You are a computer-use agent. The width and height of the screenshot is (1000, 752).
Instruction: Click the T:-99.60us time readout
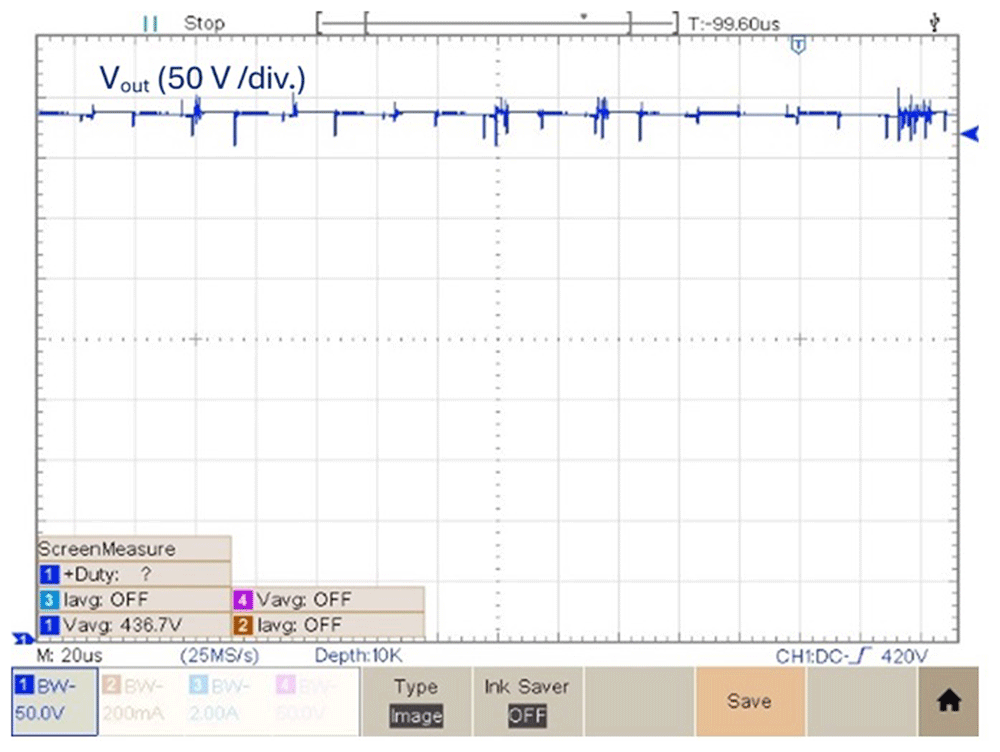point(734,24)
